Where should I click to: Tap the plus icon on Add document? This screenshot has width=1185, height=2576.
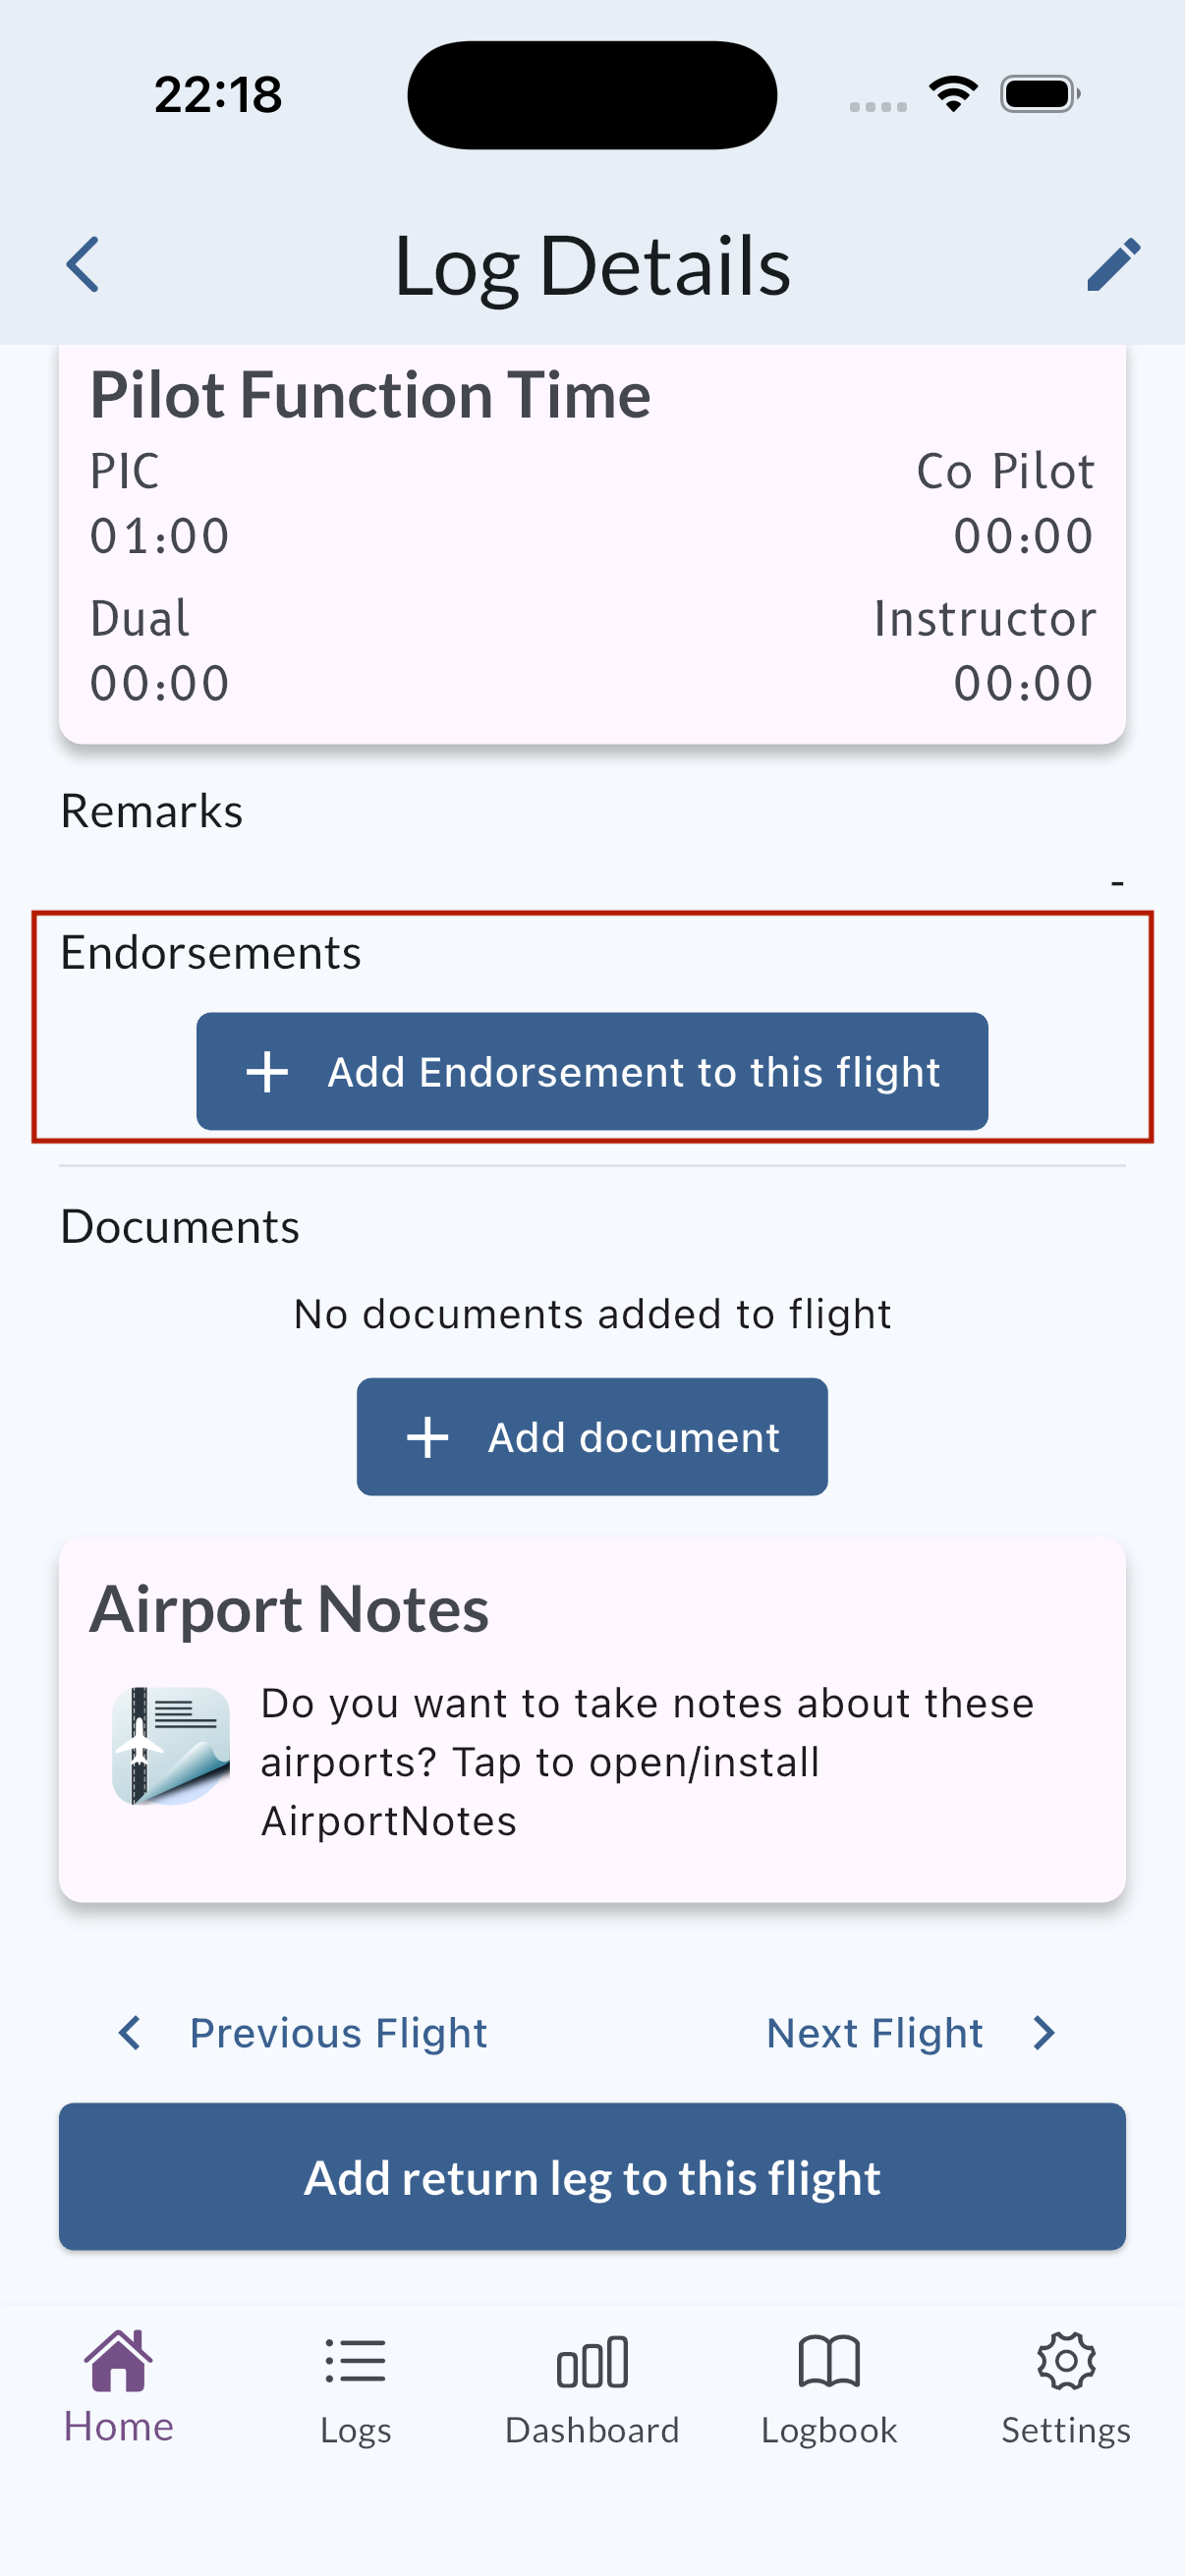point(428,1437)
